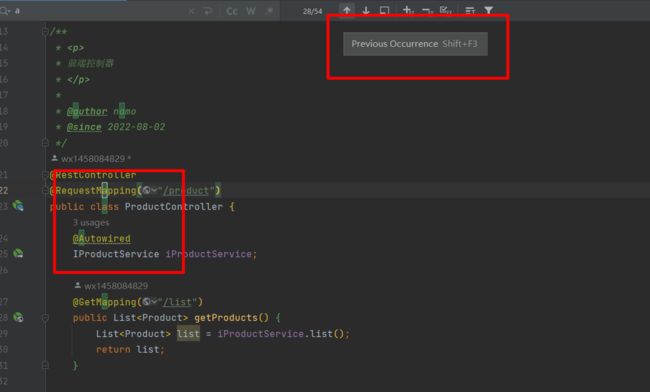Open the search history magnifier dropdown
The image size is (650, 392).
tap(5, 11)
